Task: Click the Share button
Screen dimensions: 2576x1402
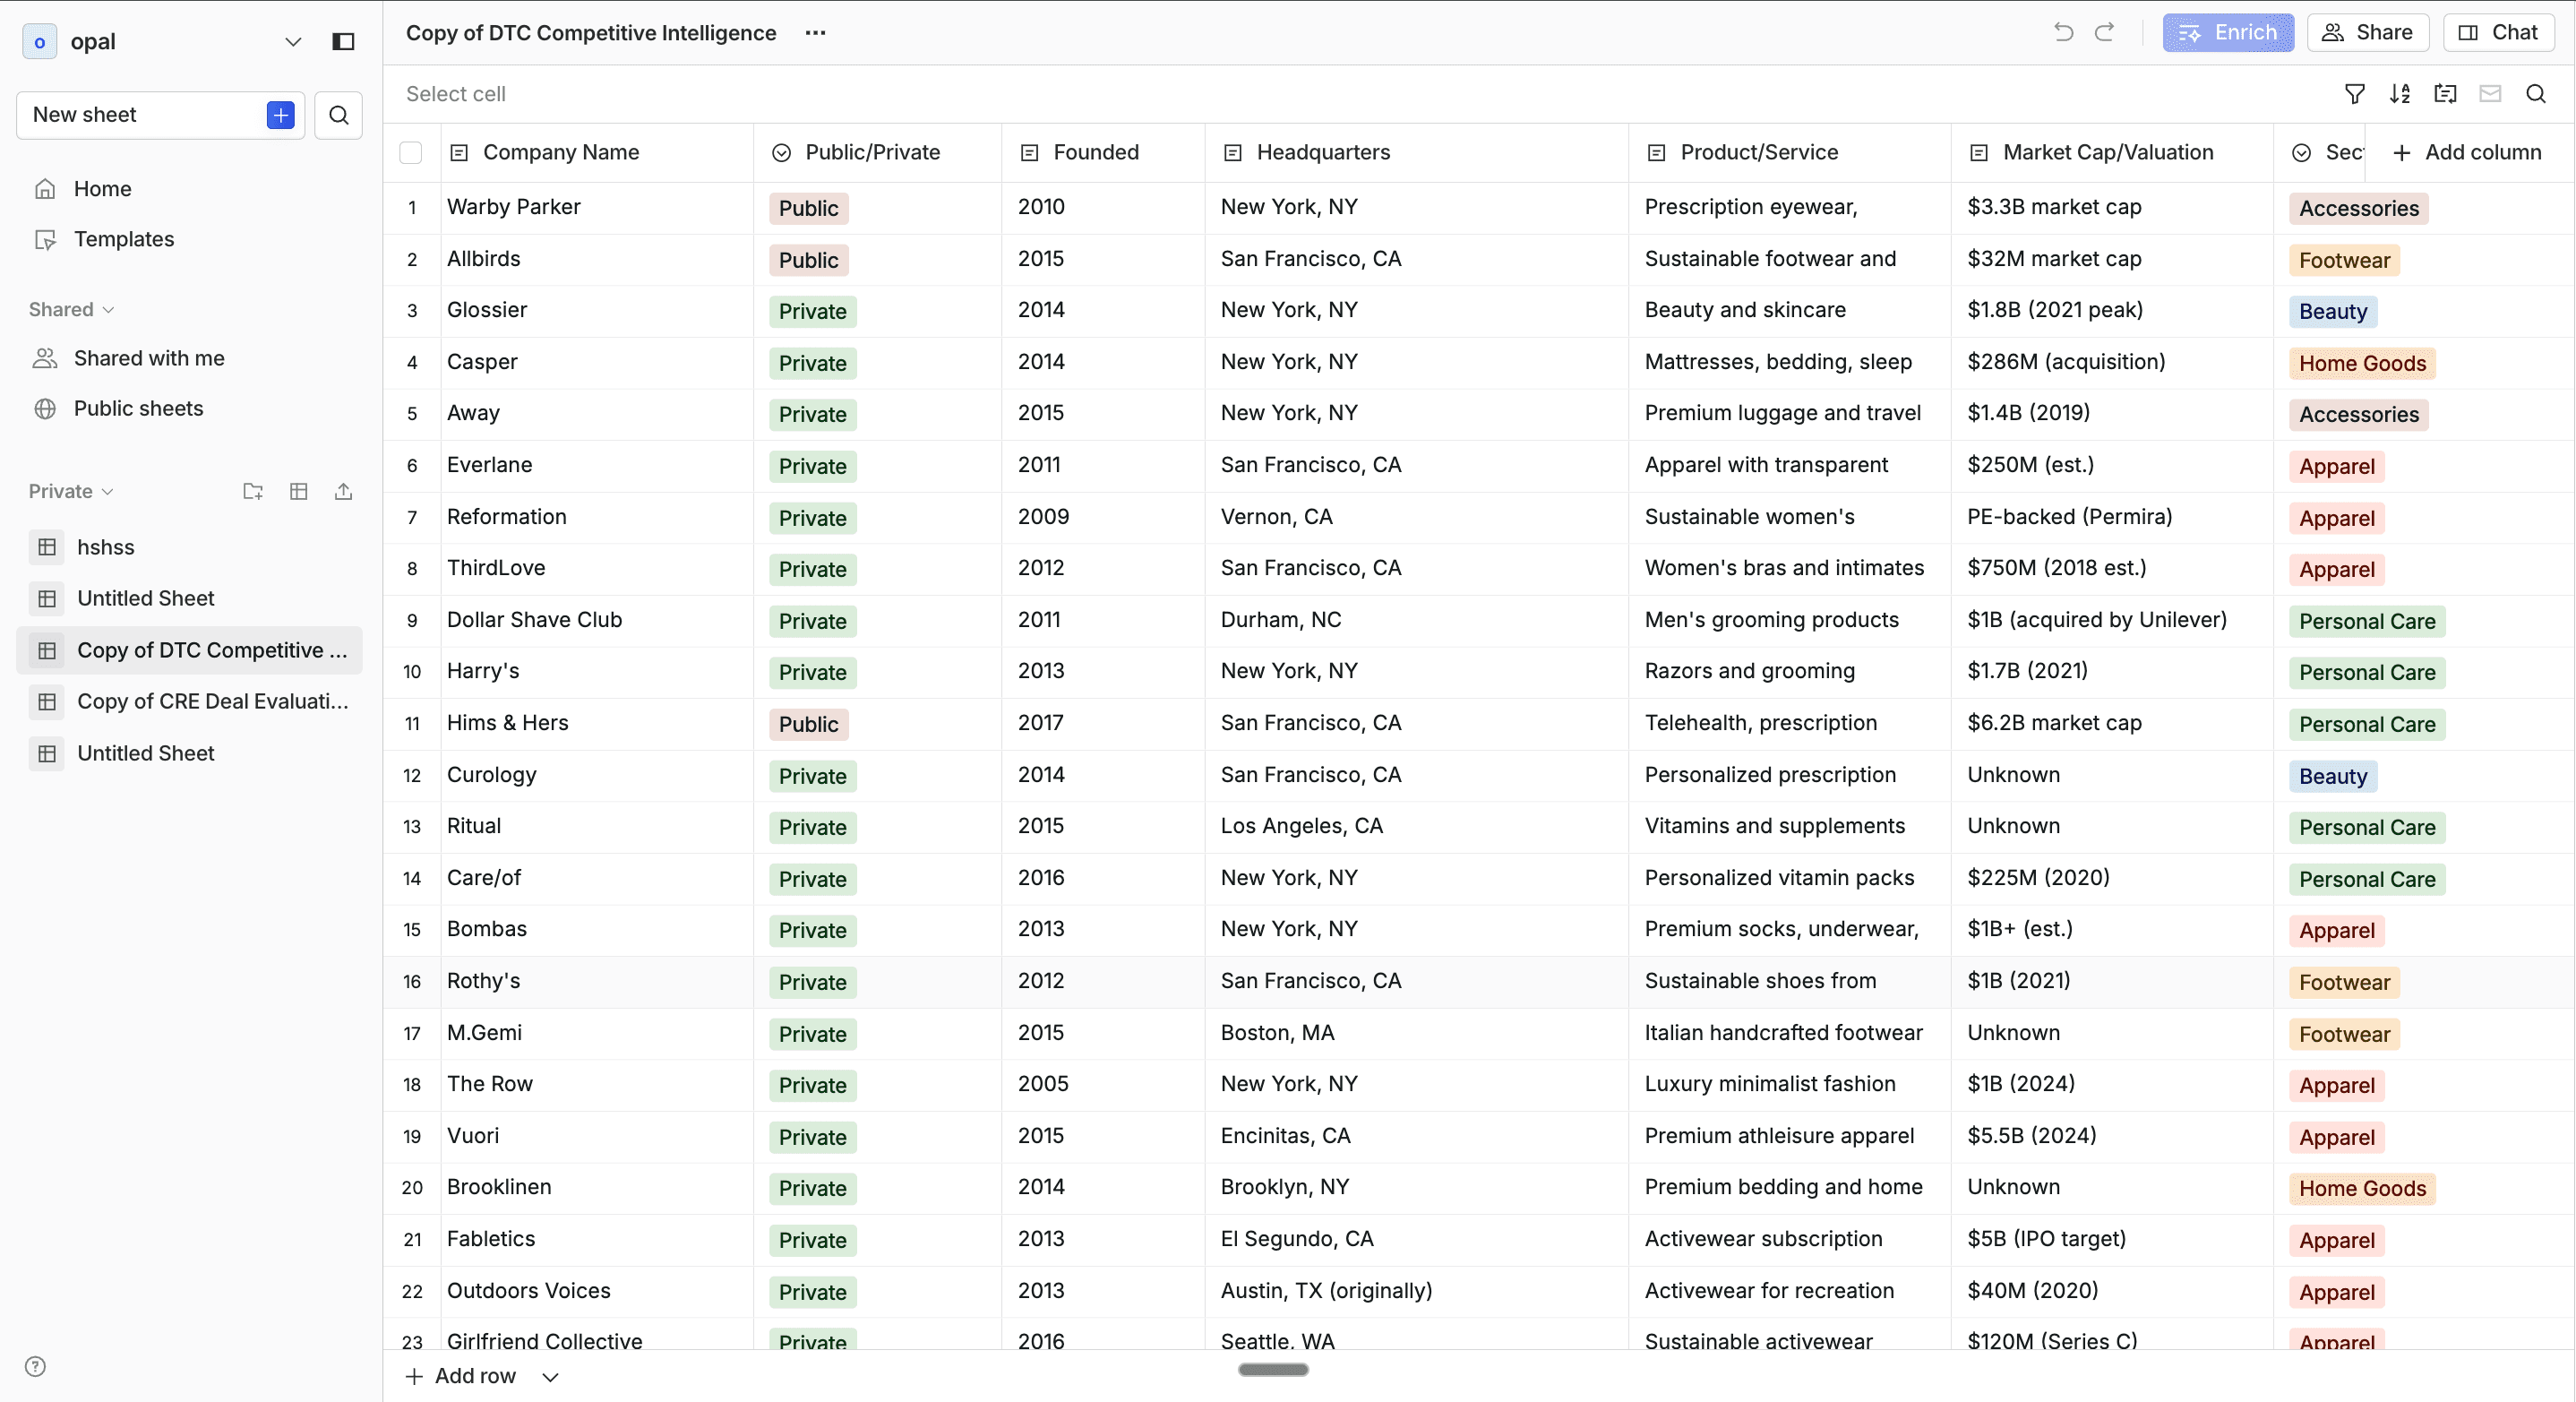Action: 2366,32
